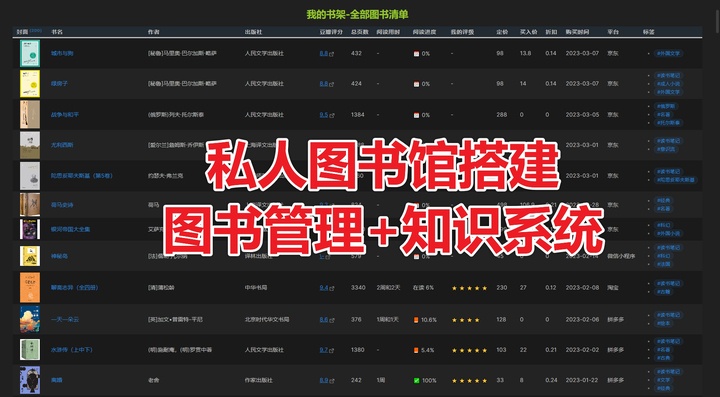
Task: Click the 书名 column header
Action: pyautogui.click(x=57, y=32)
